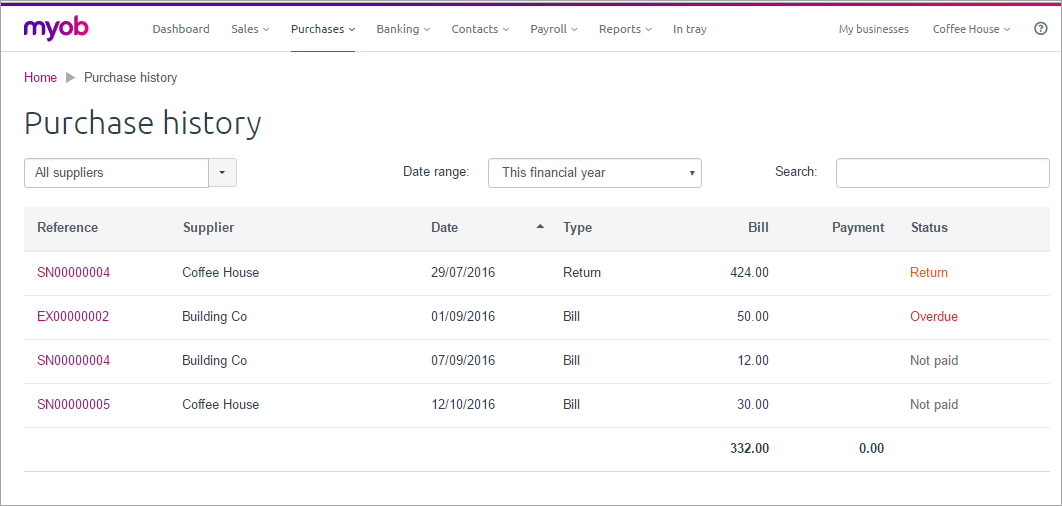Open bill reference EX00000002
Screen dimensions: 1062x506
pos(73,317)
